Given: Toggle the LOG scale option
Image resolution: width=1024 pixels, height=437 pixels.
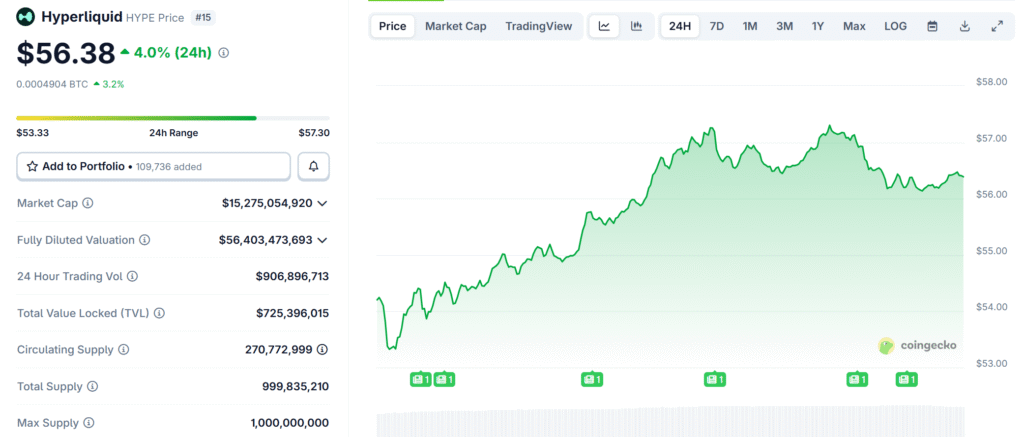Looking at the screenshot, I should (x=895, y=26).
